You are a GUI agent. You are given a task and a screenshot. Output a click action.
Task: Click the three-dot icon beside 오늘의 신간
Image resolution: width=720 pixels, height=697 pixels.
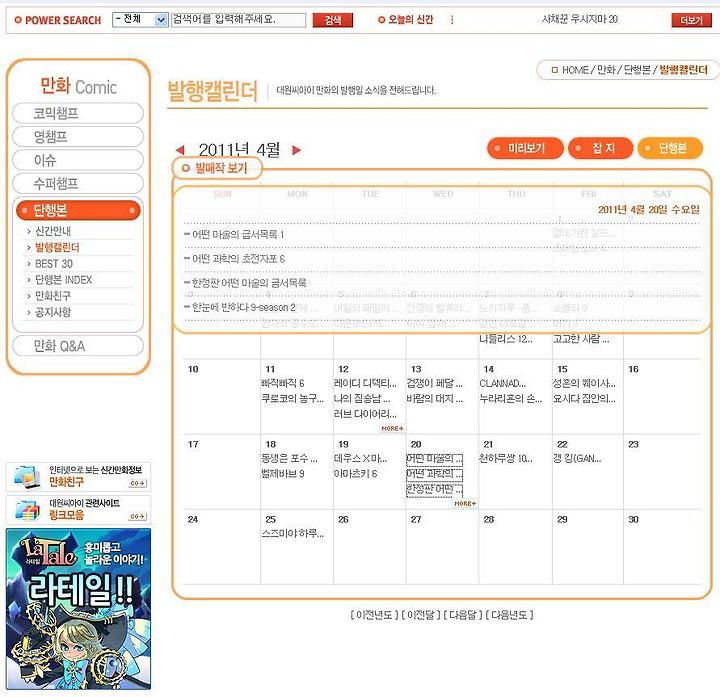click(x=452, y=20)
